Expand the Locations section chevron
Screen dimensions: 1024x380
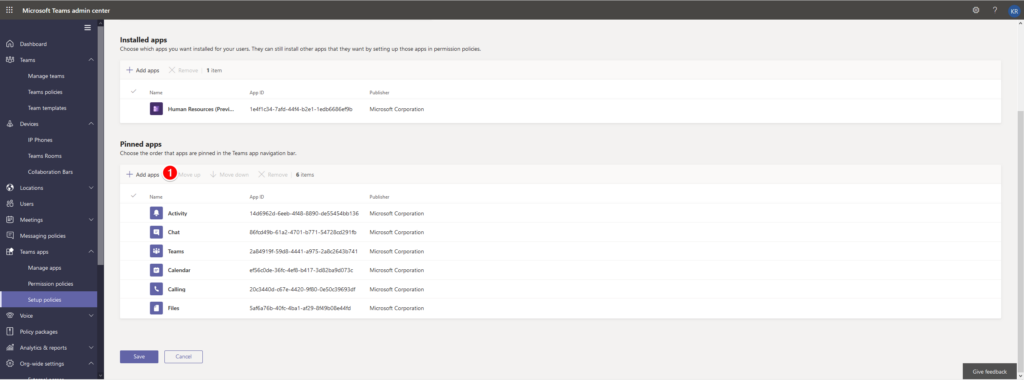coord(91,188)
